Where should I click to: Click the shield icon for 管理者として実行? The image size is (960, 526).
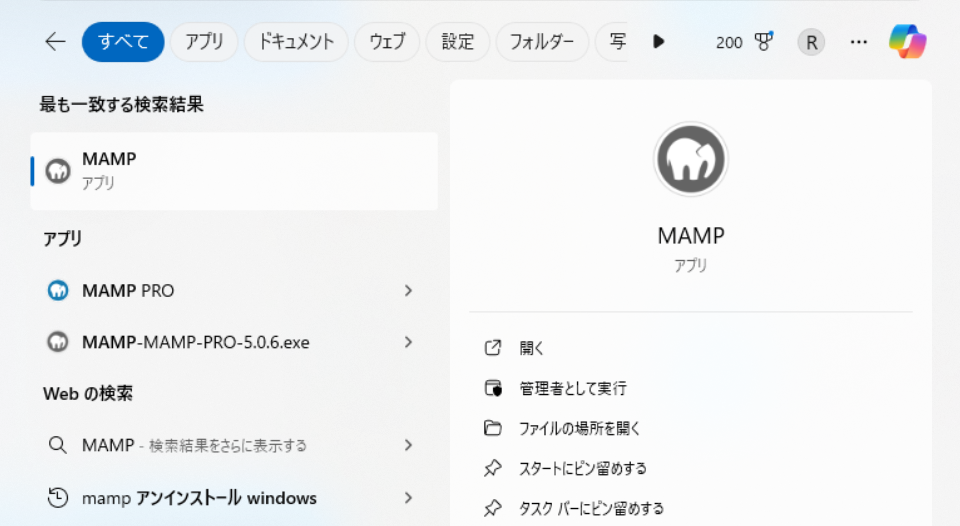[x=493, y=388]
